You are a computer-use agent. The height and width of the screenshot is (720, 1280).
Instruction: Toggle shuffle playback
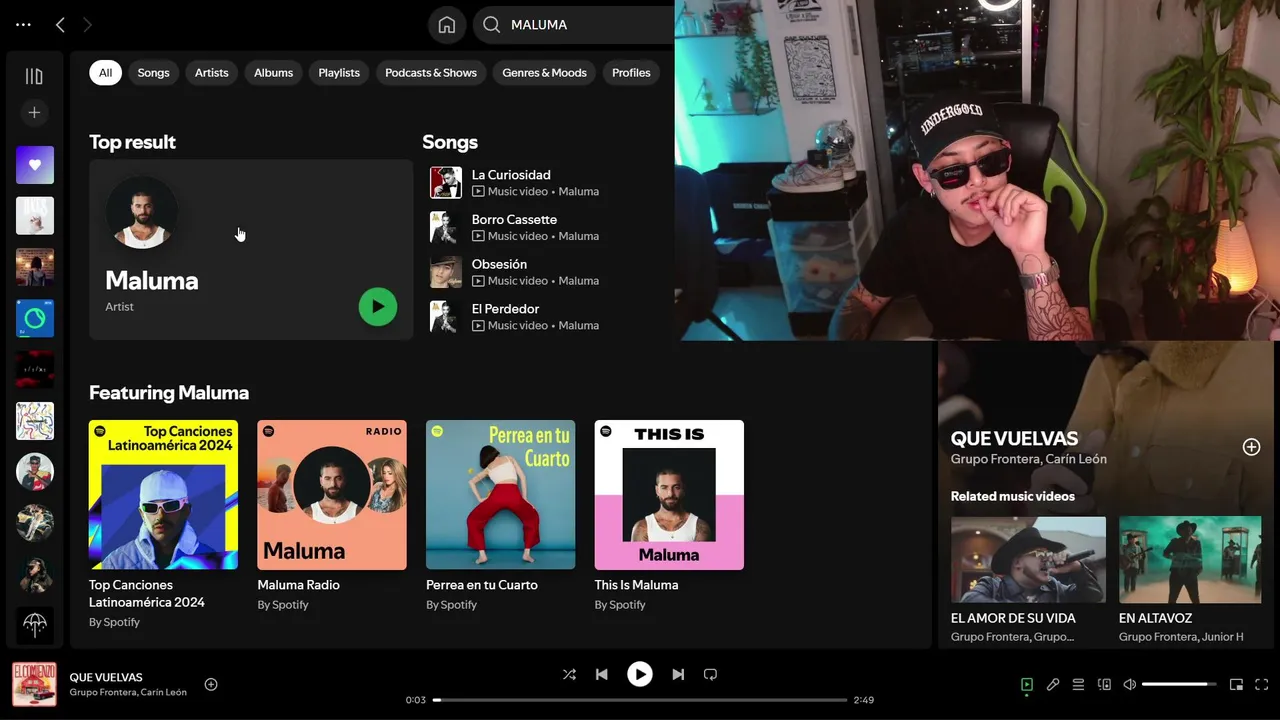point(569,675)
